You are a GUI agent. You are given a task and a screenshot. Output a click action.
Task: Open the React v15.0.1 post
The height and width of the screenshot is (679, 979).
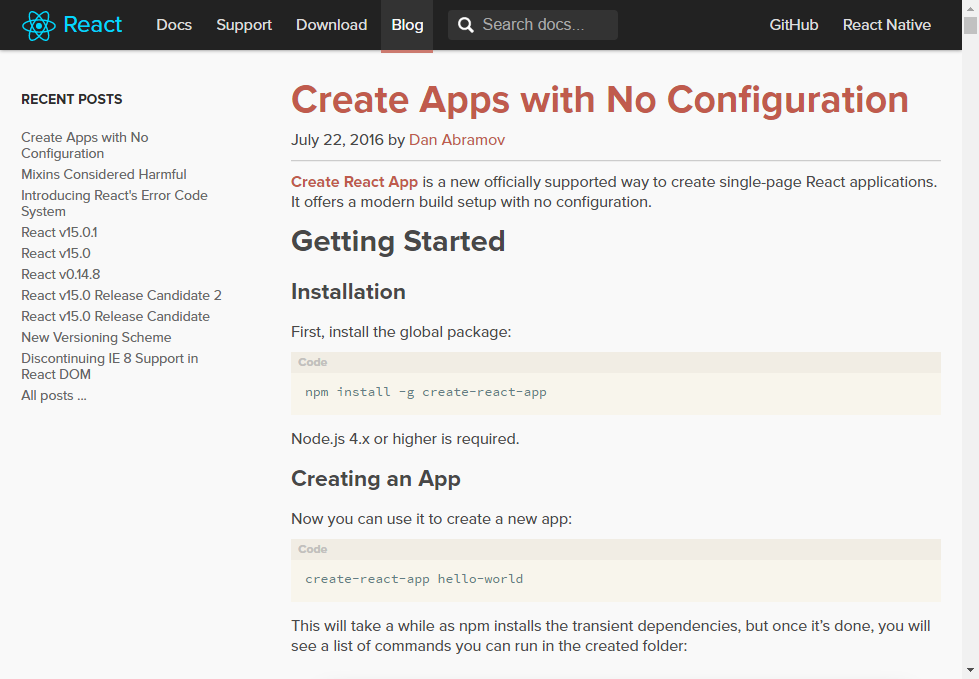pyautogui.click(x=59, y=232)
